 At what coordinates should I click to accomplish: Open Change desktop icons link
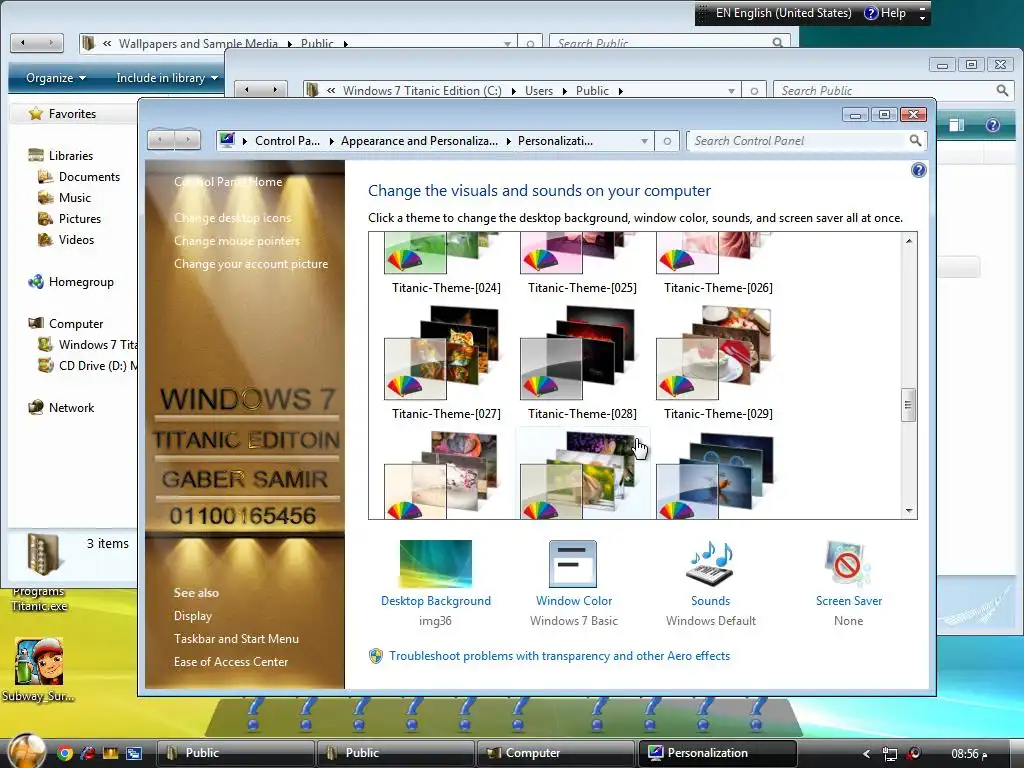pyautogui.click(x=232, y=217)
